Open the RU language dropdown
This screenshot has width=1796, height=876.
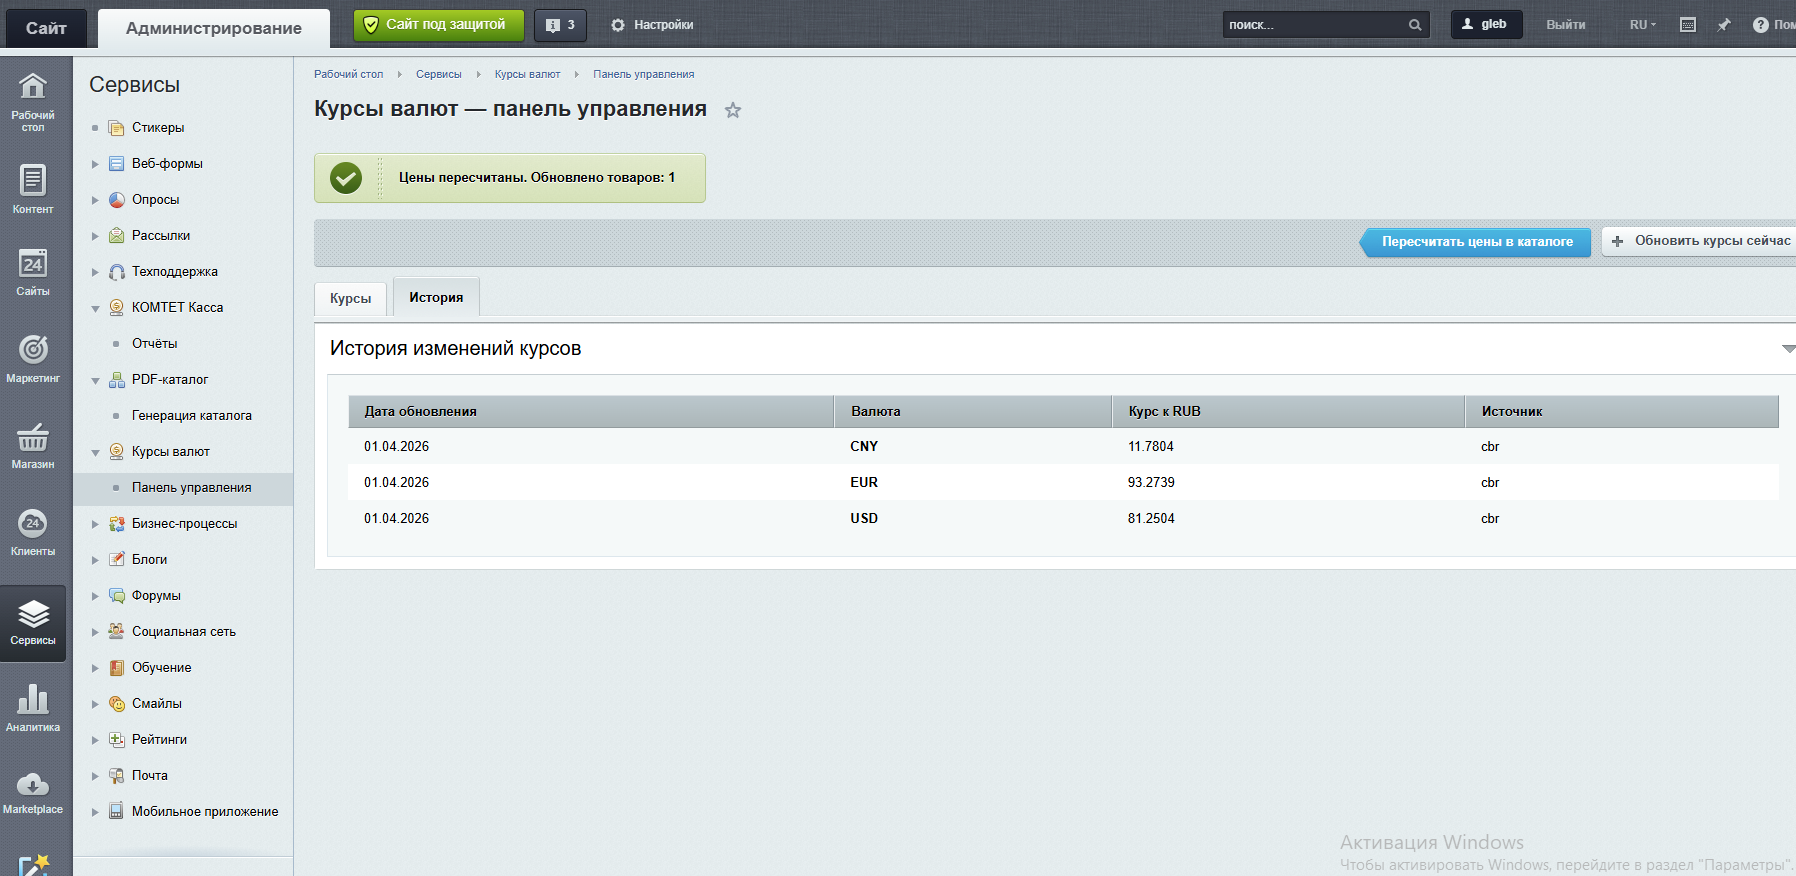coord(1642,25)
